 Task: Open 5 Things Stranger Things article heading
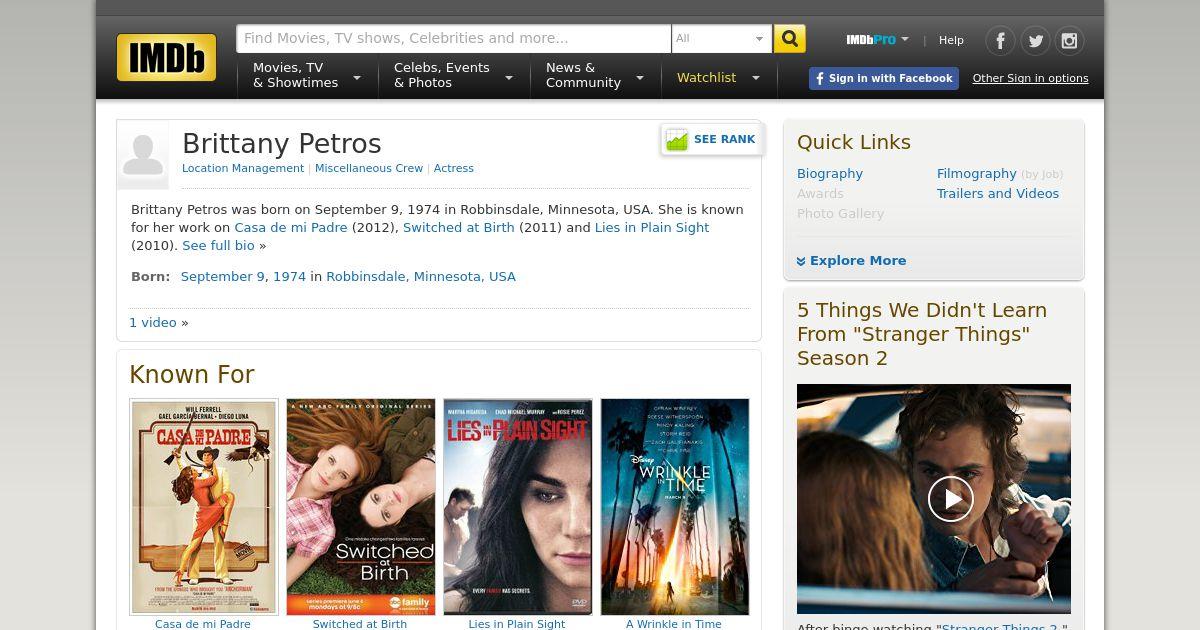[922, 334]
